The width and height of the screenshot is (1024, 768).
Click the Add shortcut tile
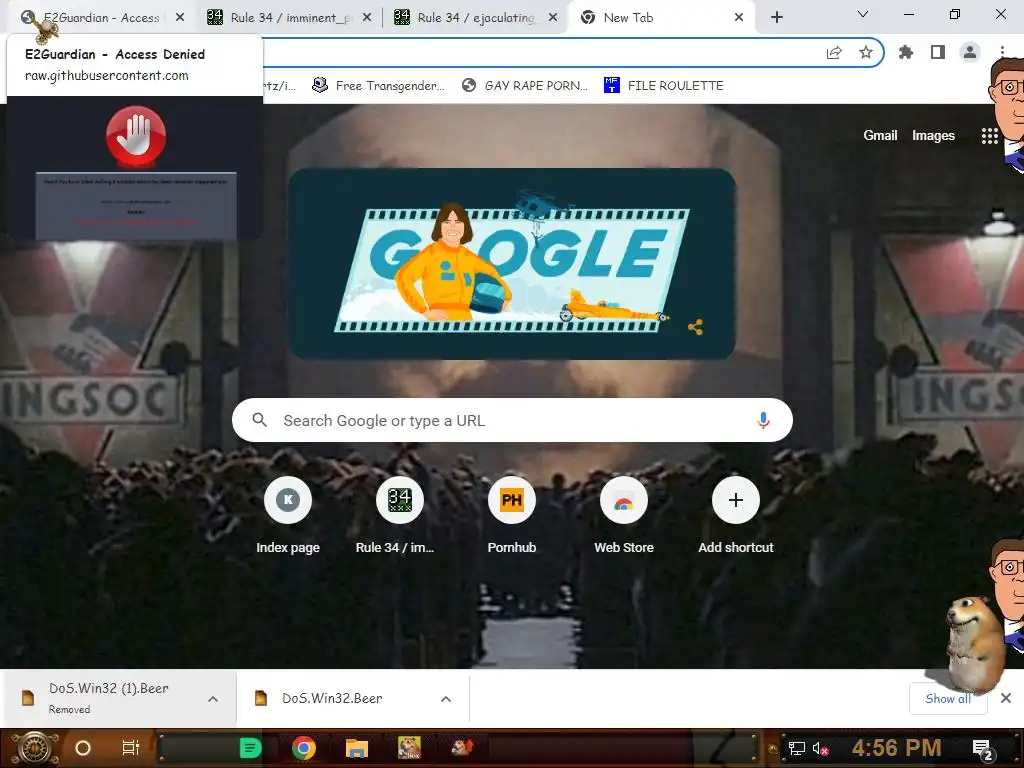[x=735, y=516]
